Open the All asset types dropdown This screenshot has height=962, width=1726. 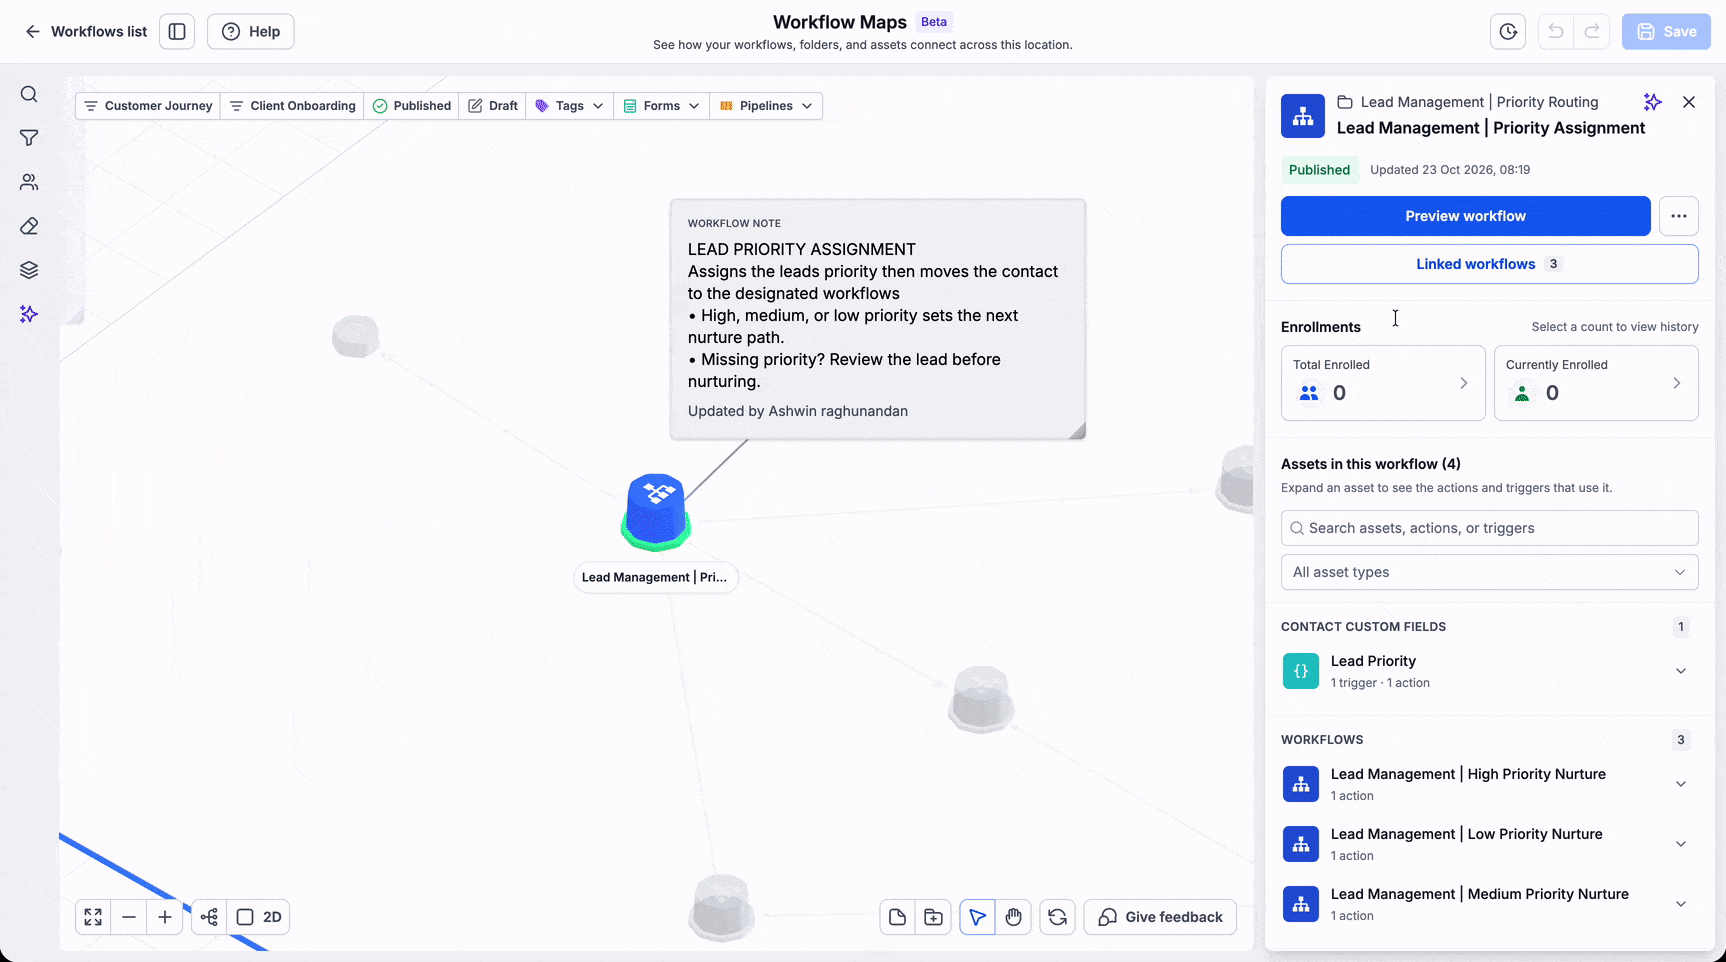tap(1490, 572)
